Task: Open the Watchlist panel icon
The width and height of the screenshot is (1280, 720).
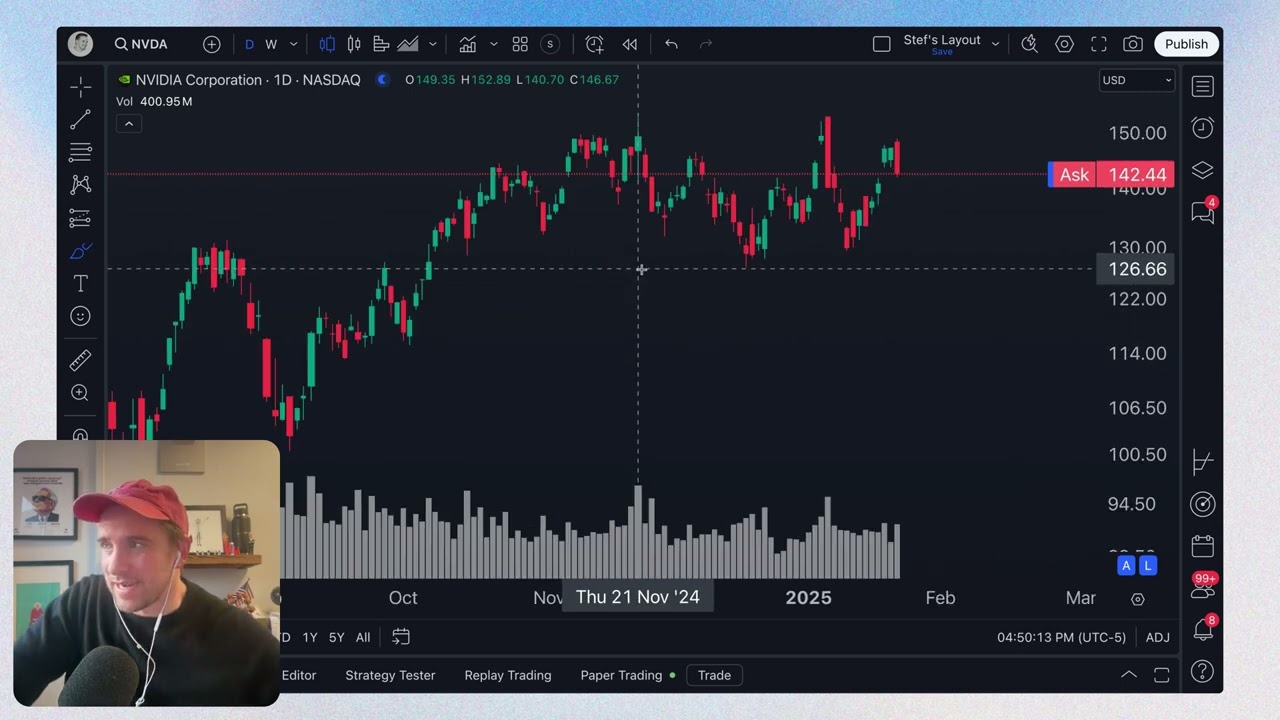Action: 1203,87
